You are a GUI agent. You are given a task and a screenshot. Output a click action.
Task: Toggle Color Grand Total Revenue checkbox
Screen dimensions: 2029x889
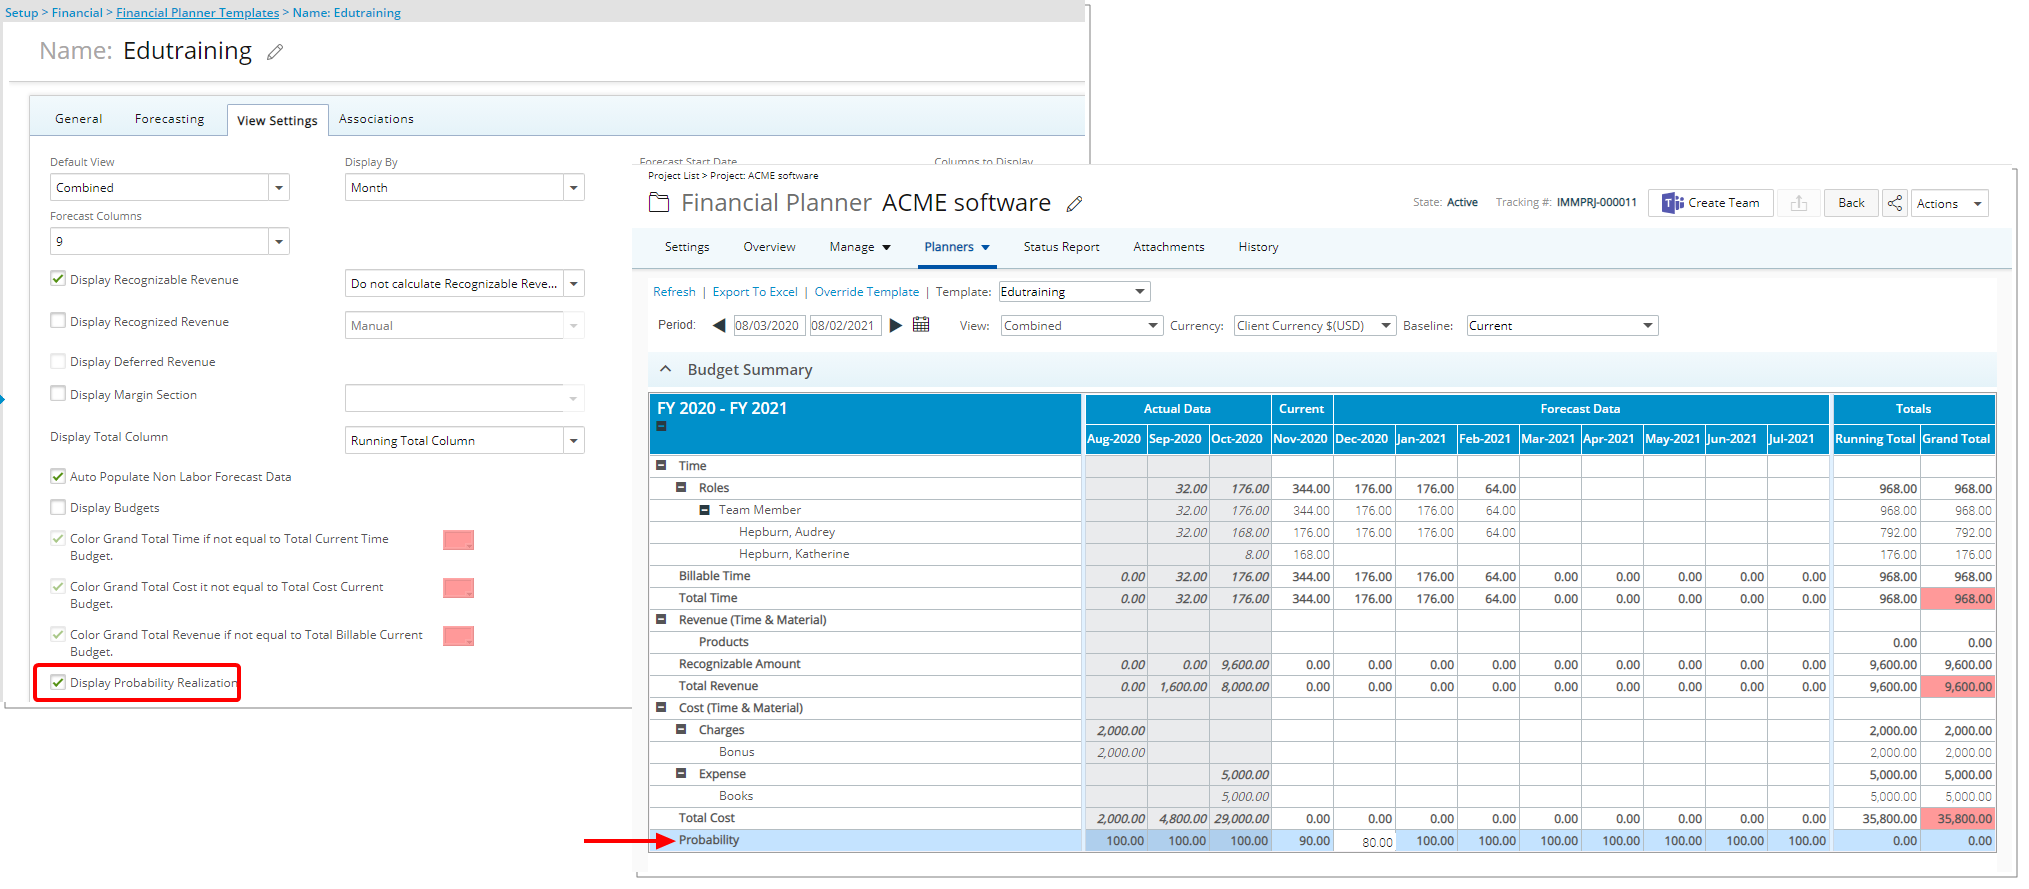[58, 634]
